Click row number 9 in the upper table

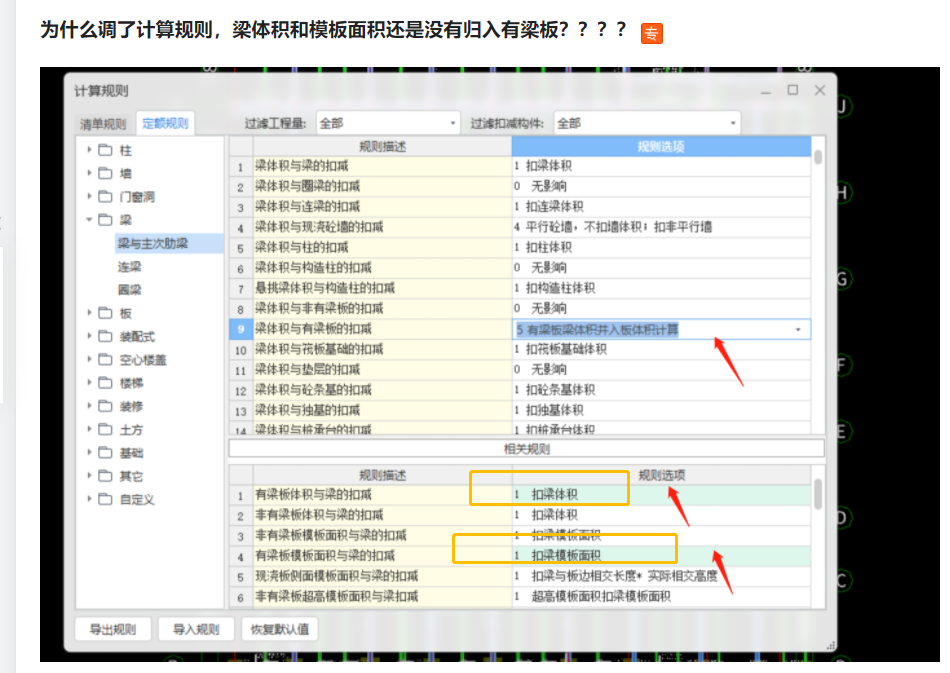241,329
